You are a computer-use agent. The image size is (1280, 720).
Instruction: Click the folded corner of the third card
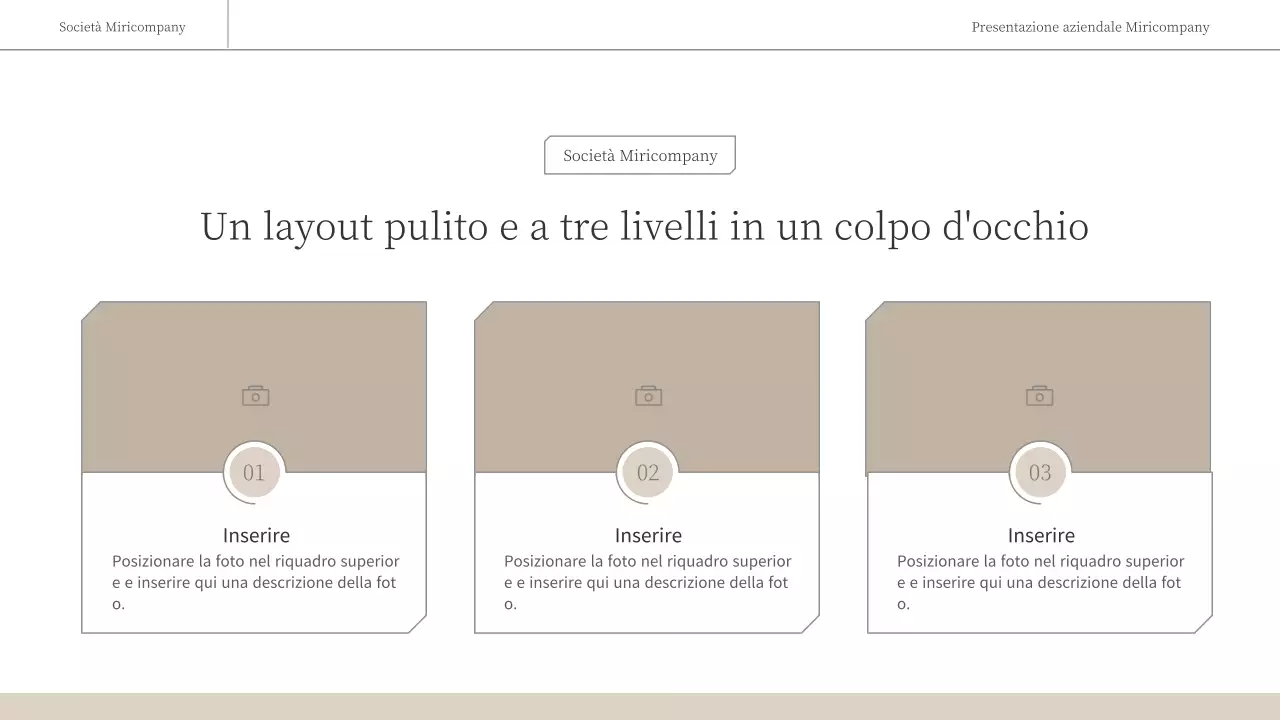pos(1201,624)
